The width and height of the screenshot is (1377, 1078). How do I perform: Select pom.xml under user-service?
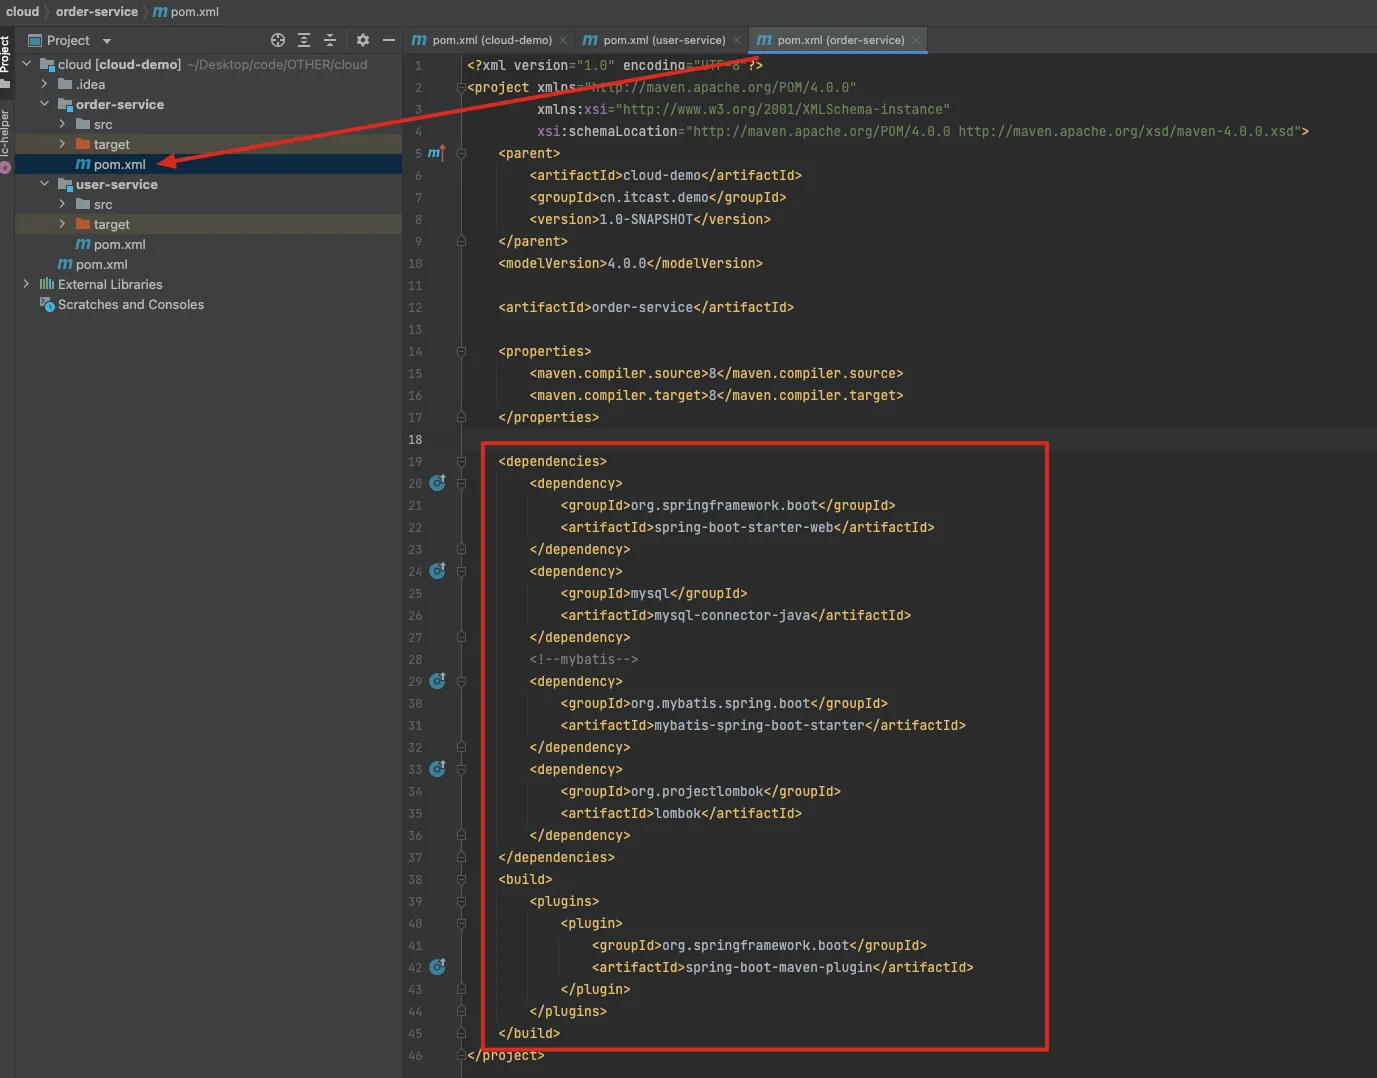(x=119, y=244)
